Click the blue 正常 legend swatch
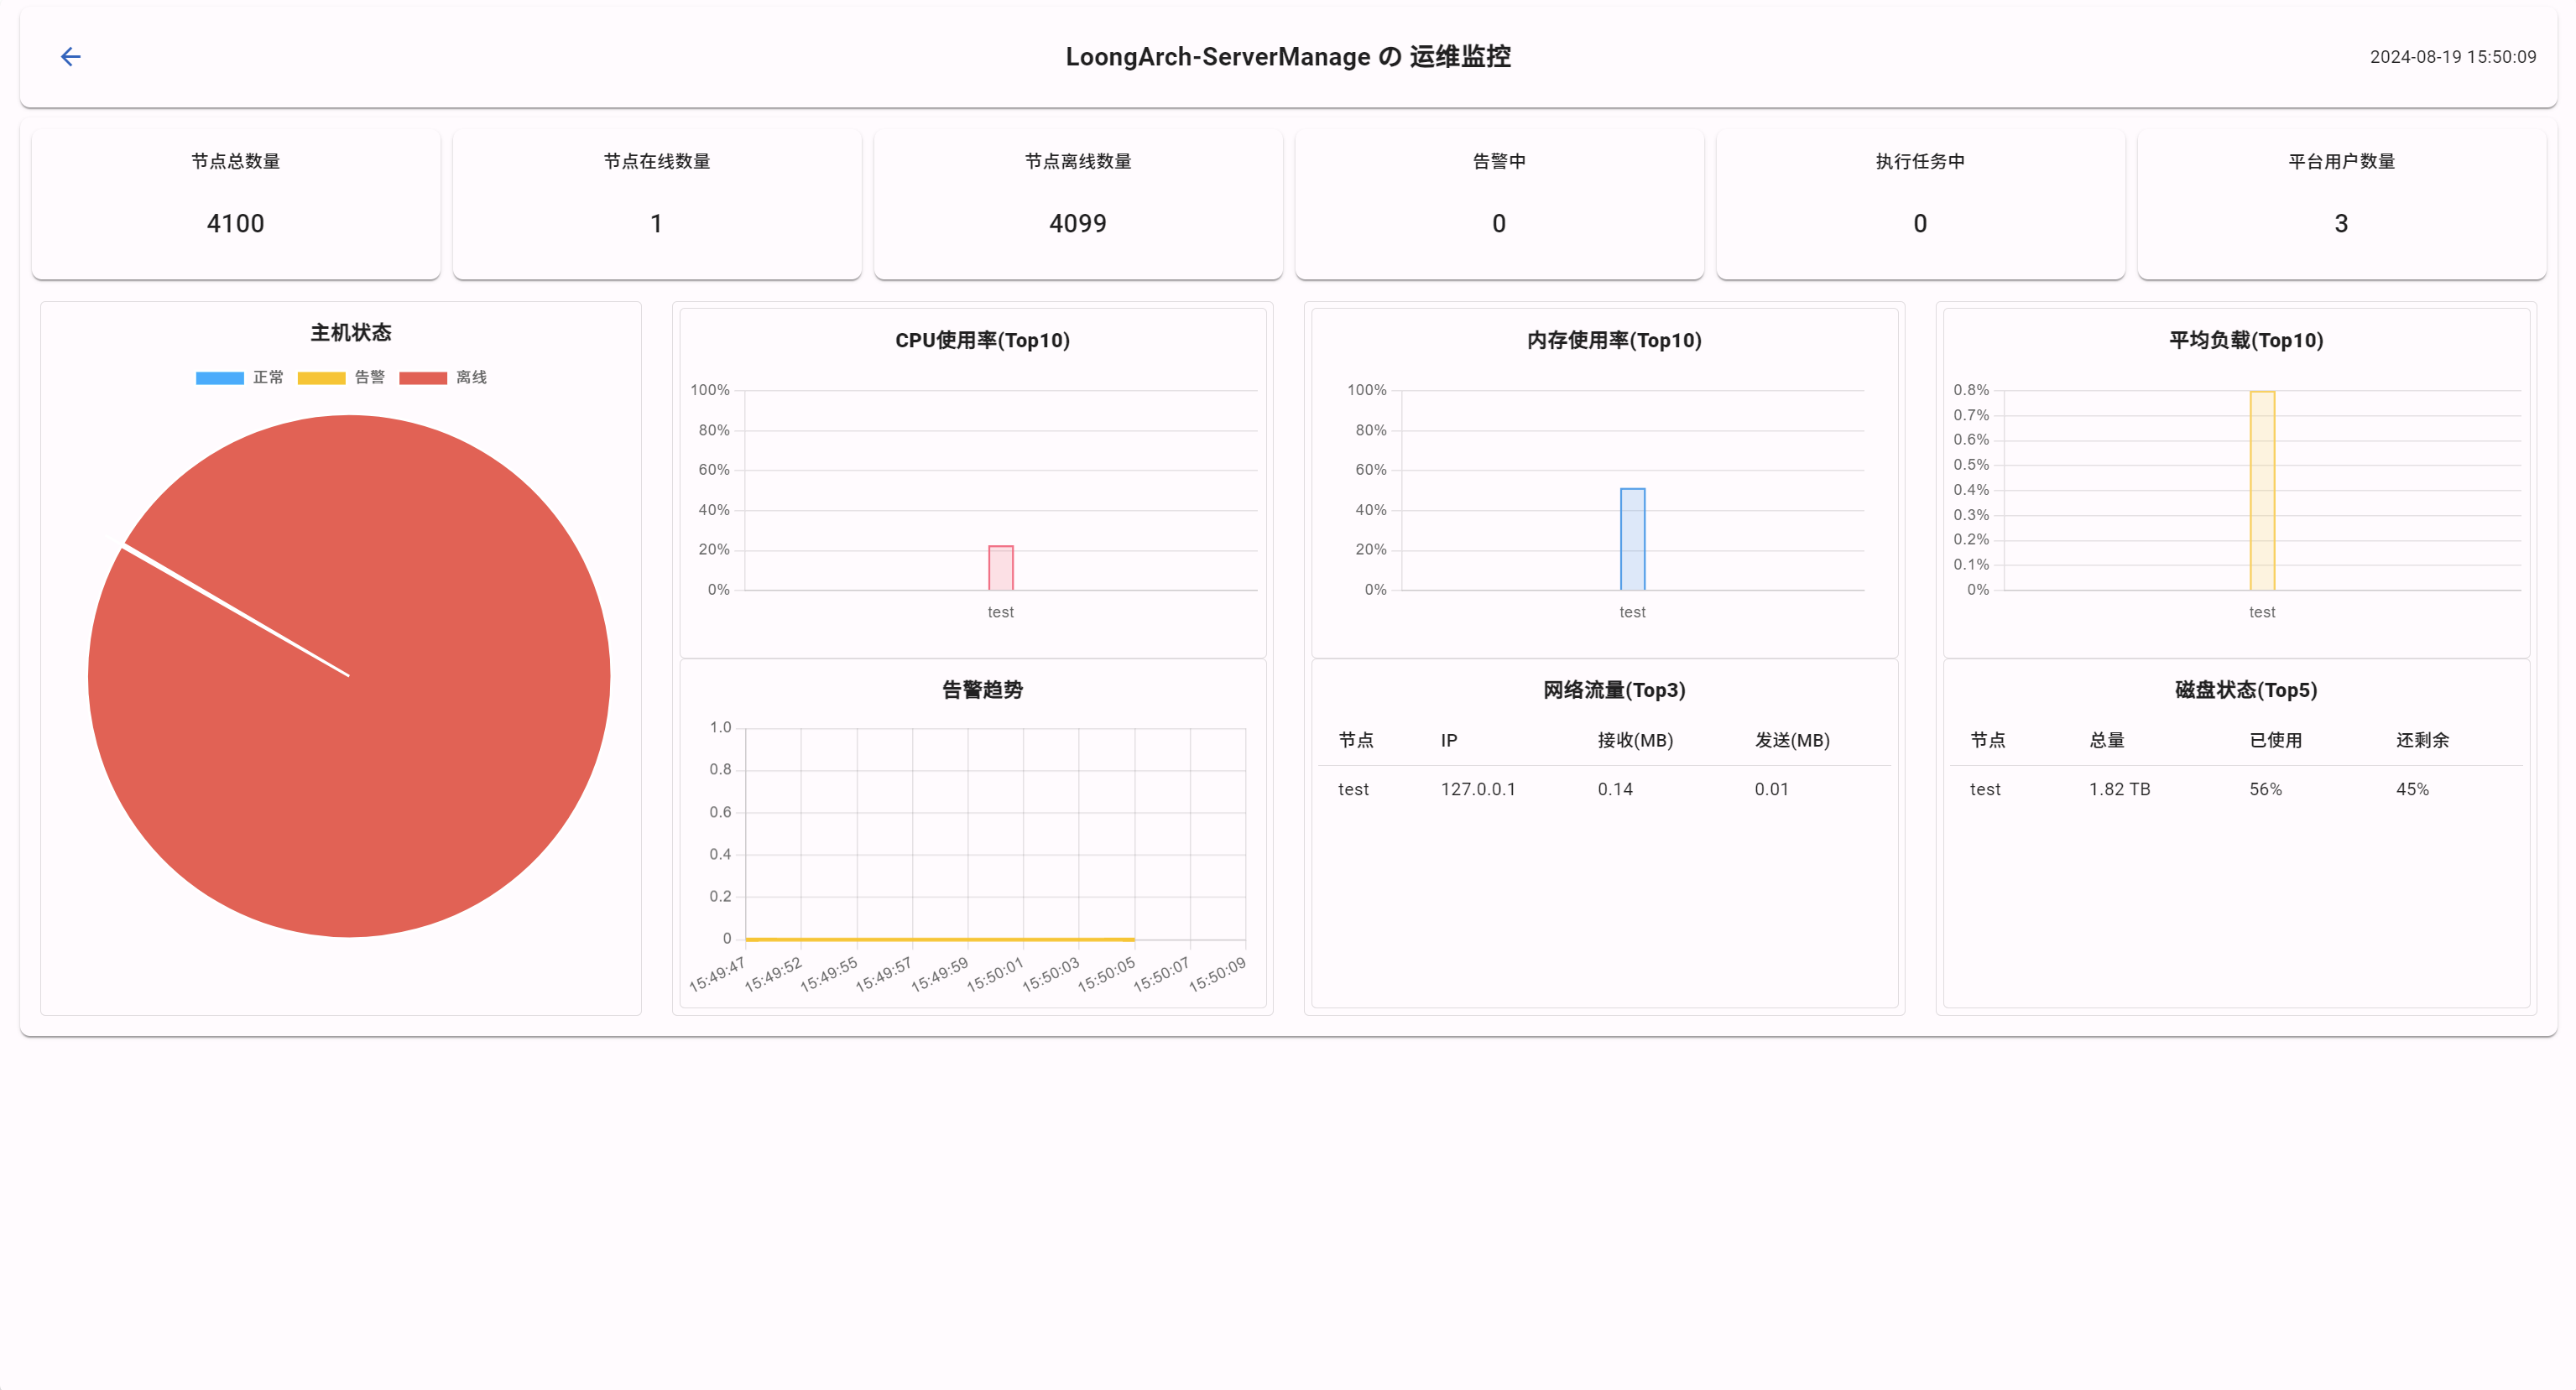Screen dimensions: 2576x1390 point(219,378)
